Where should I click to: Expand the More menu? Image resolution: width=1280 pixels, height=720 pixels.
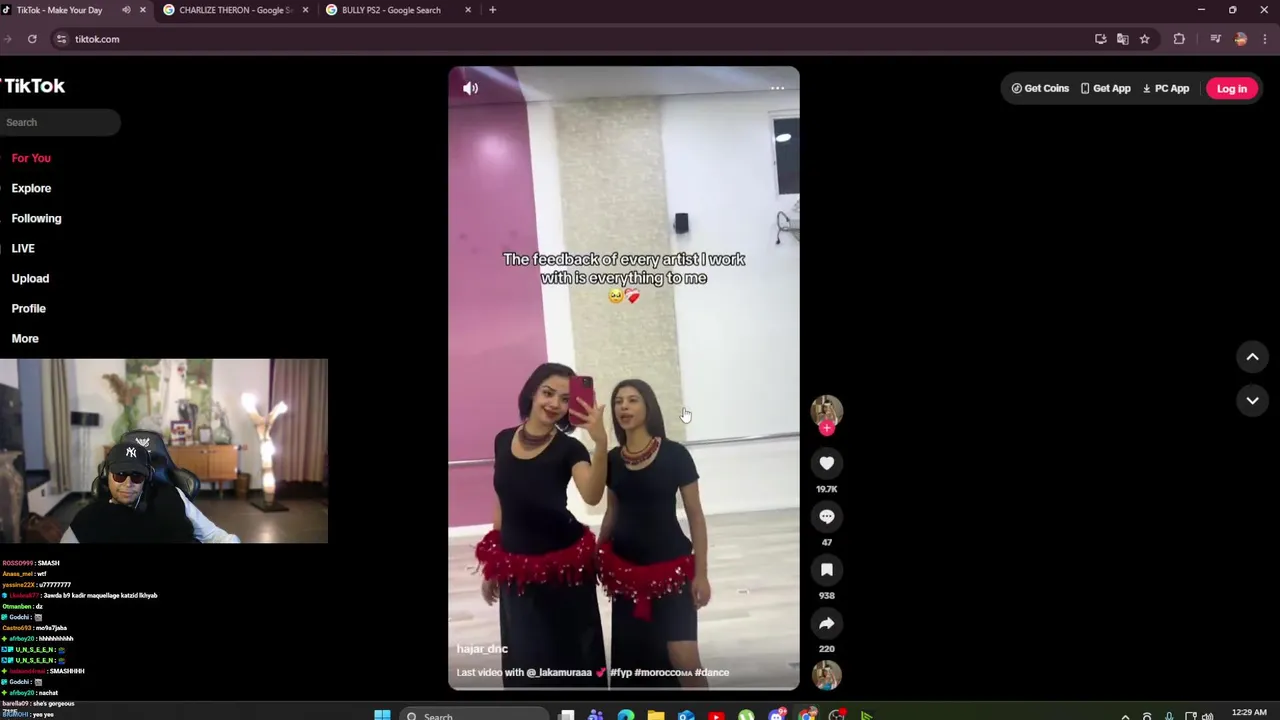point(25,338)
